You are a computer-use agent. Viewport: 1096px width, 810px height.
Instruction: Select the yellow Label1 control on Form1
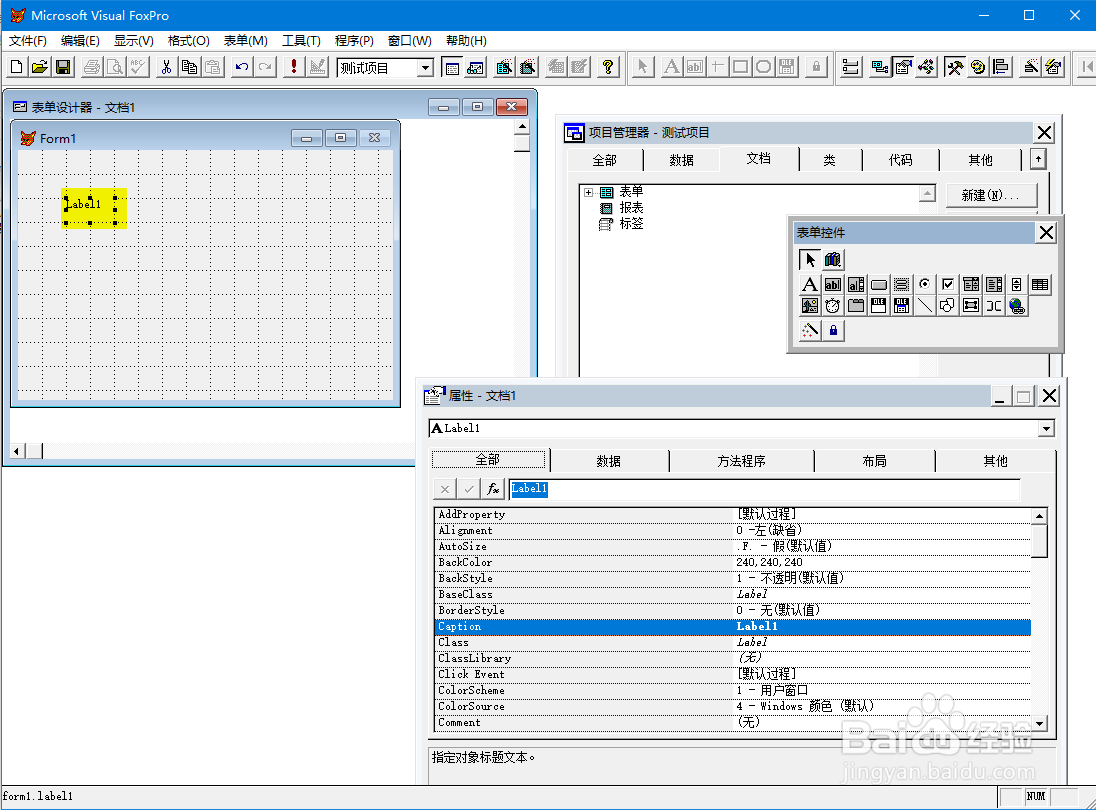tap(94, 208)
